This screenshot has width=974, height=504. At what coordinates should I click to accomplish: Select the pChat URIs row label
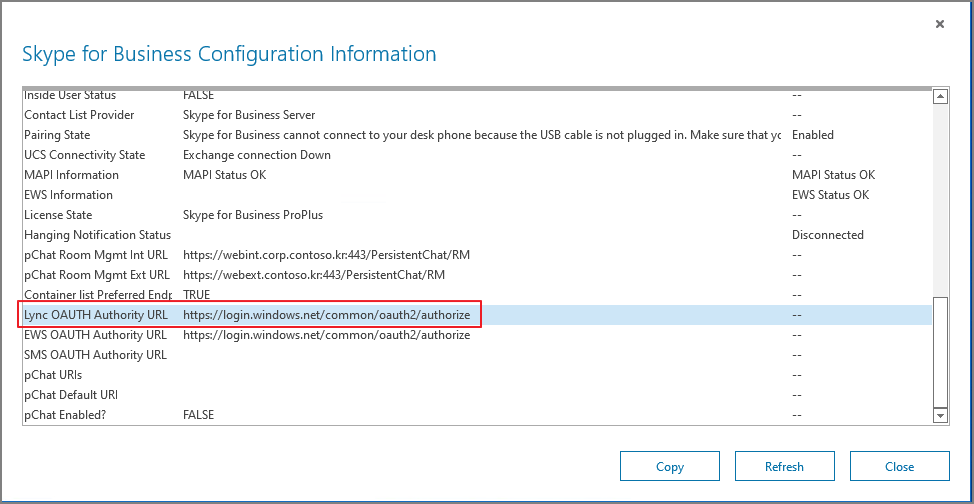pos(53,375)
